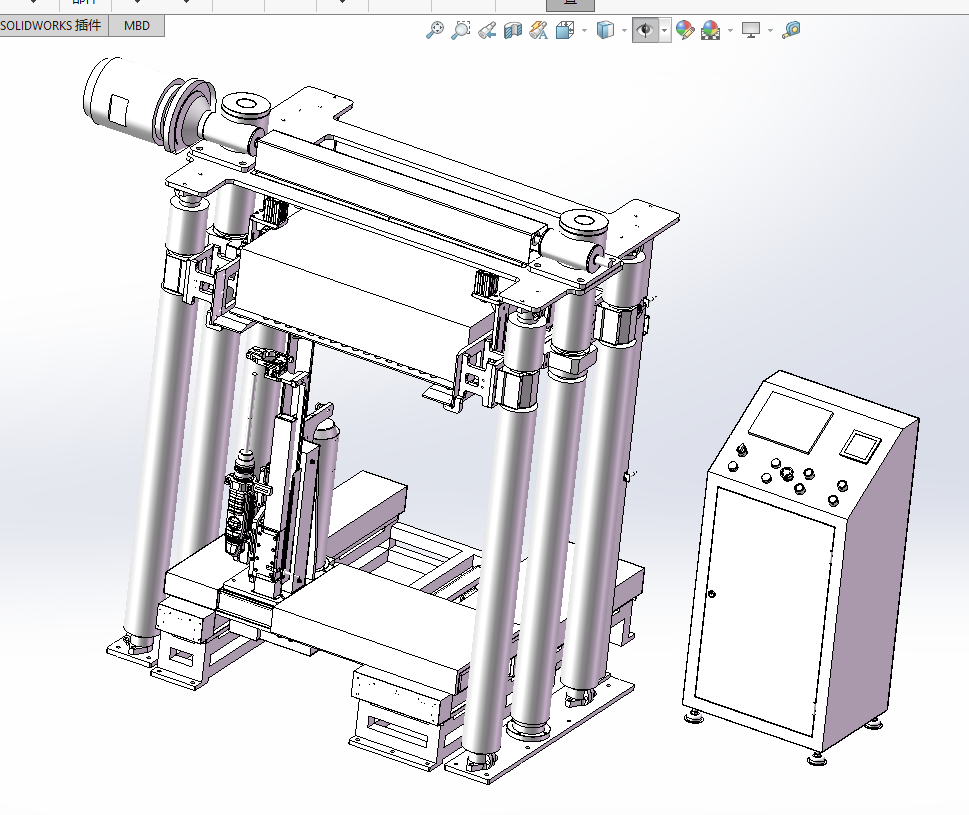This screenshot has height=815, width=969.
Task: Switch to the MBD tab
Action: (x=136, y=26)
